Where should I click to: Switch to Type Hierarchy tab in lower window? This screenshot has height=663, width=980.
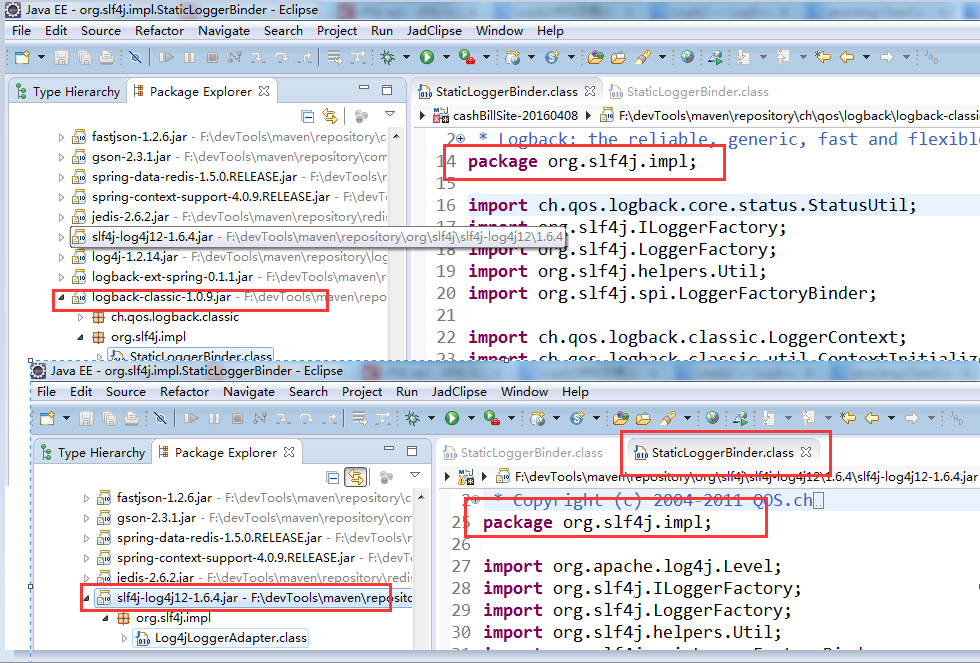[x=92, y=453]
